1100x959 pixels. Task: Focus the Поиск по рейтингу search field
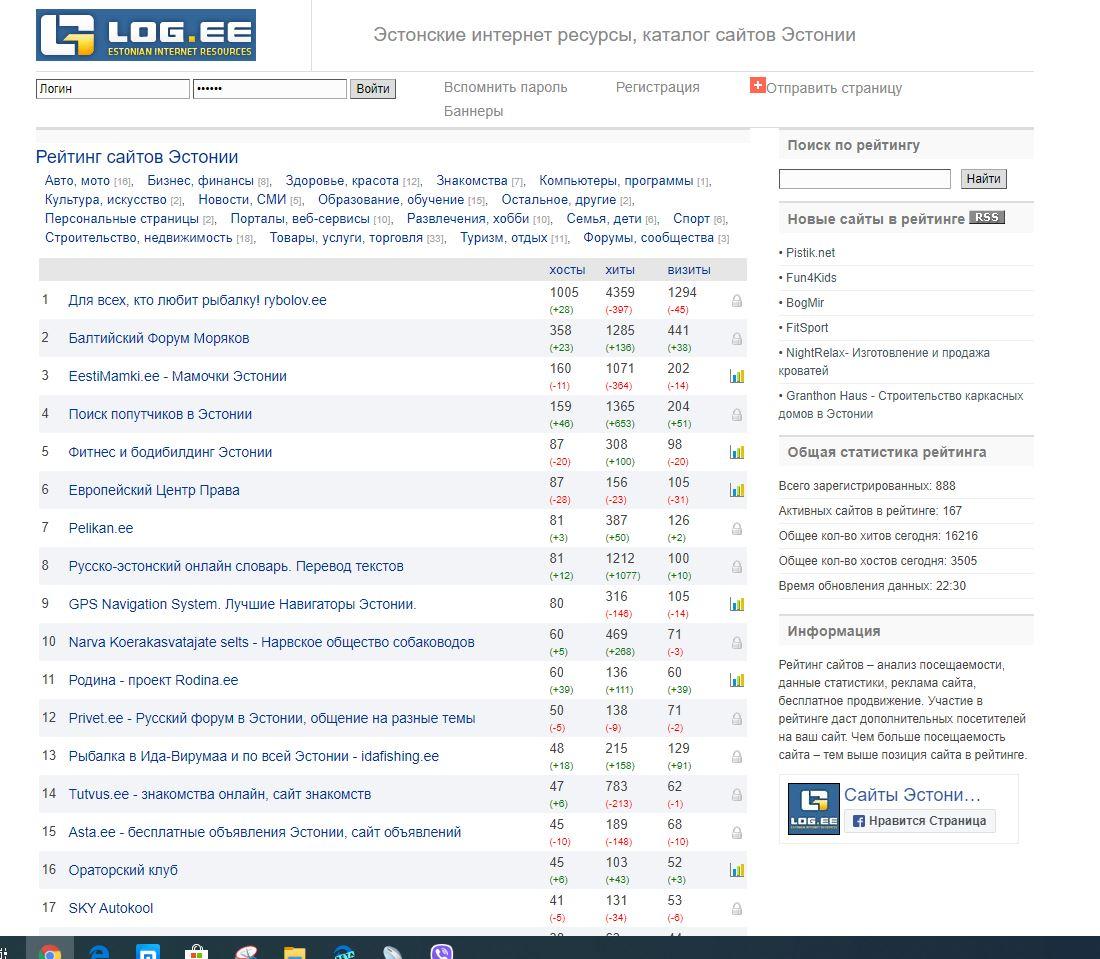coord(864,179)
